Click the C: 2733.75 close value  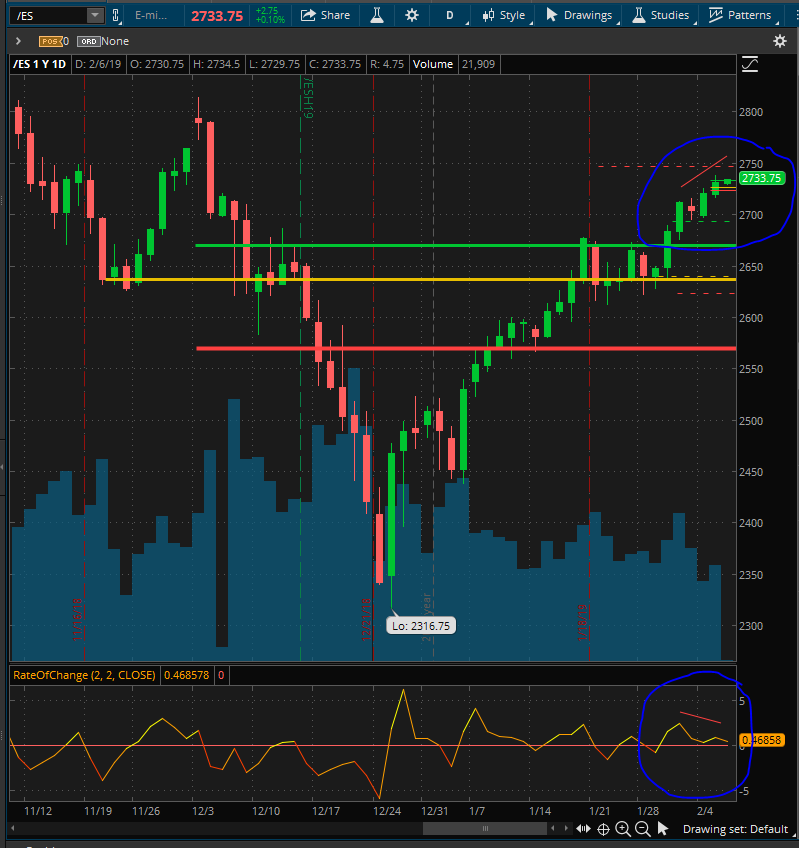pos(335,64)
